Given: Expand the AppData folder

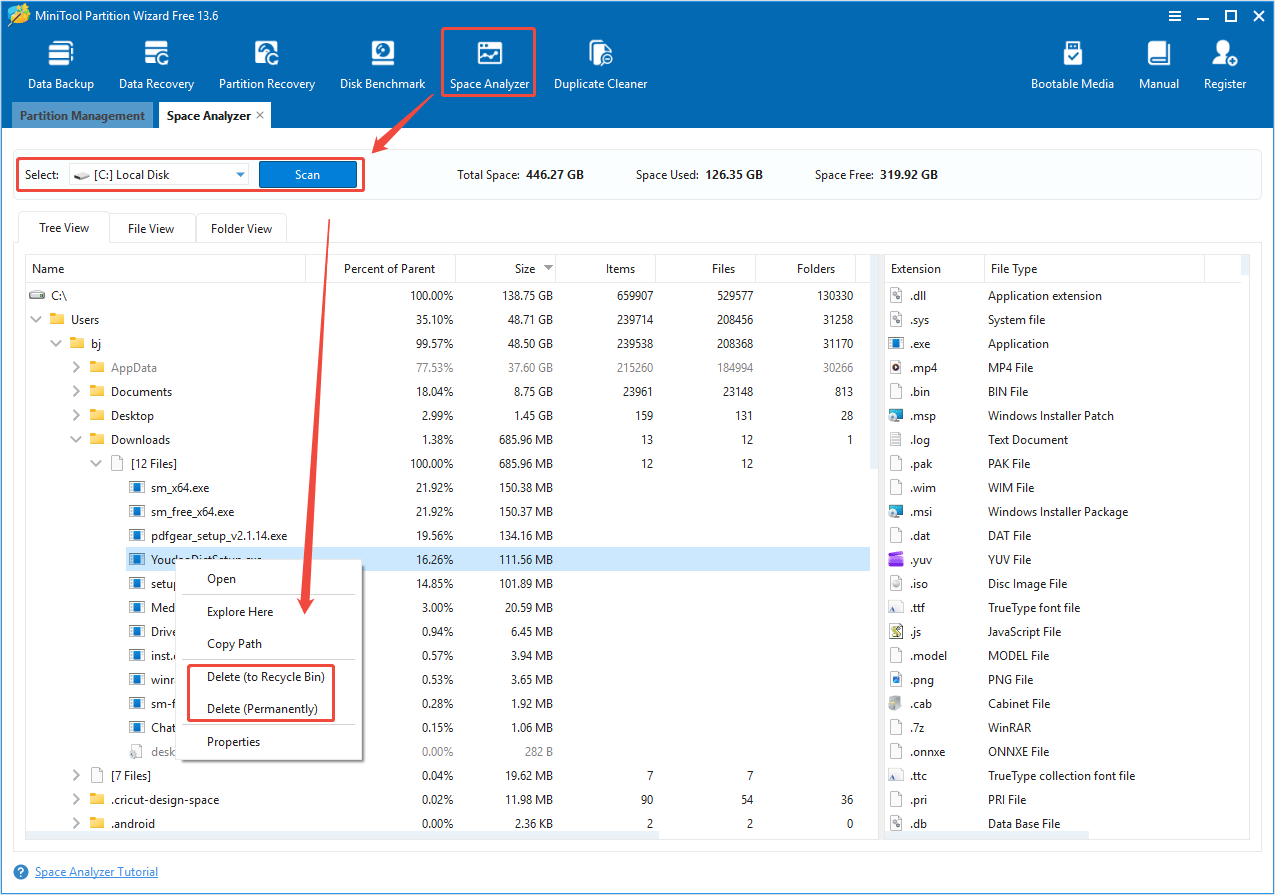Looking at the screenshot, I should 76,367.
